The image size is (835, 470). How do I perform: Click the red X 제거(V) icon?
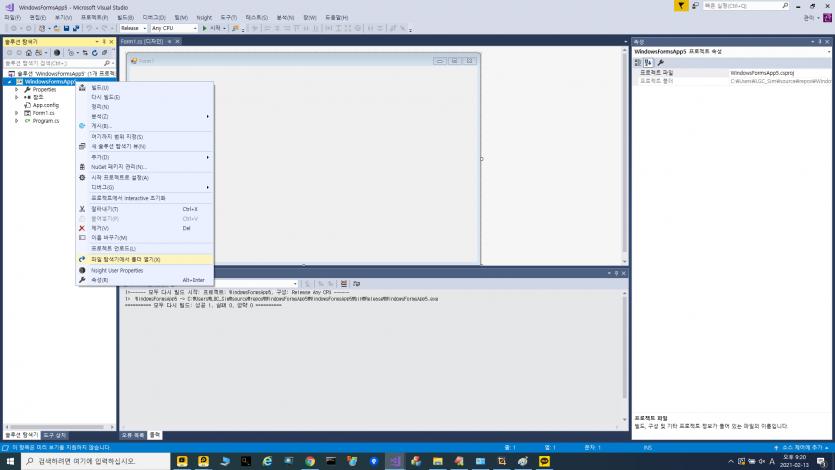click(x=82, y=228)
